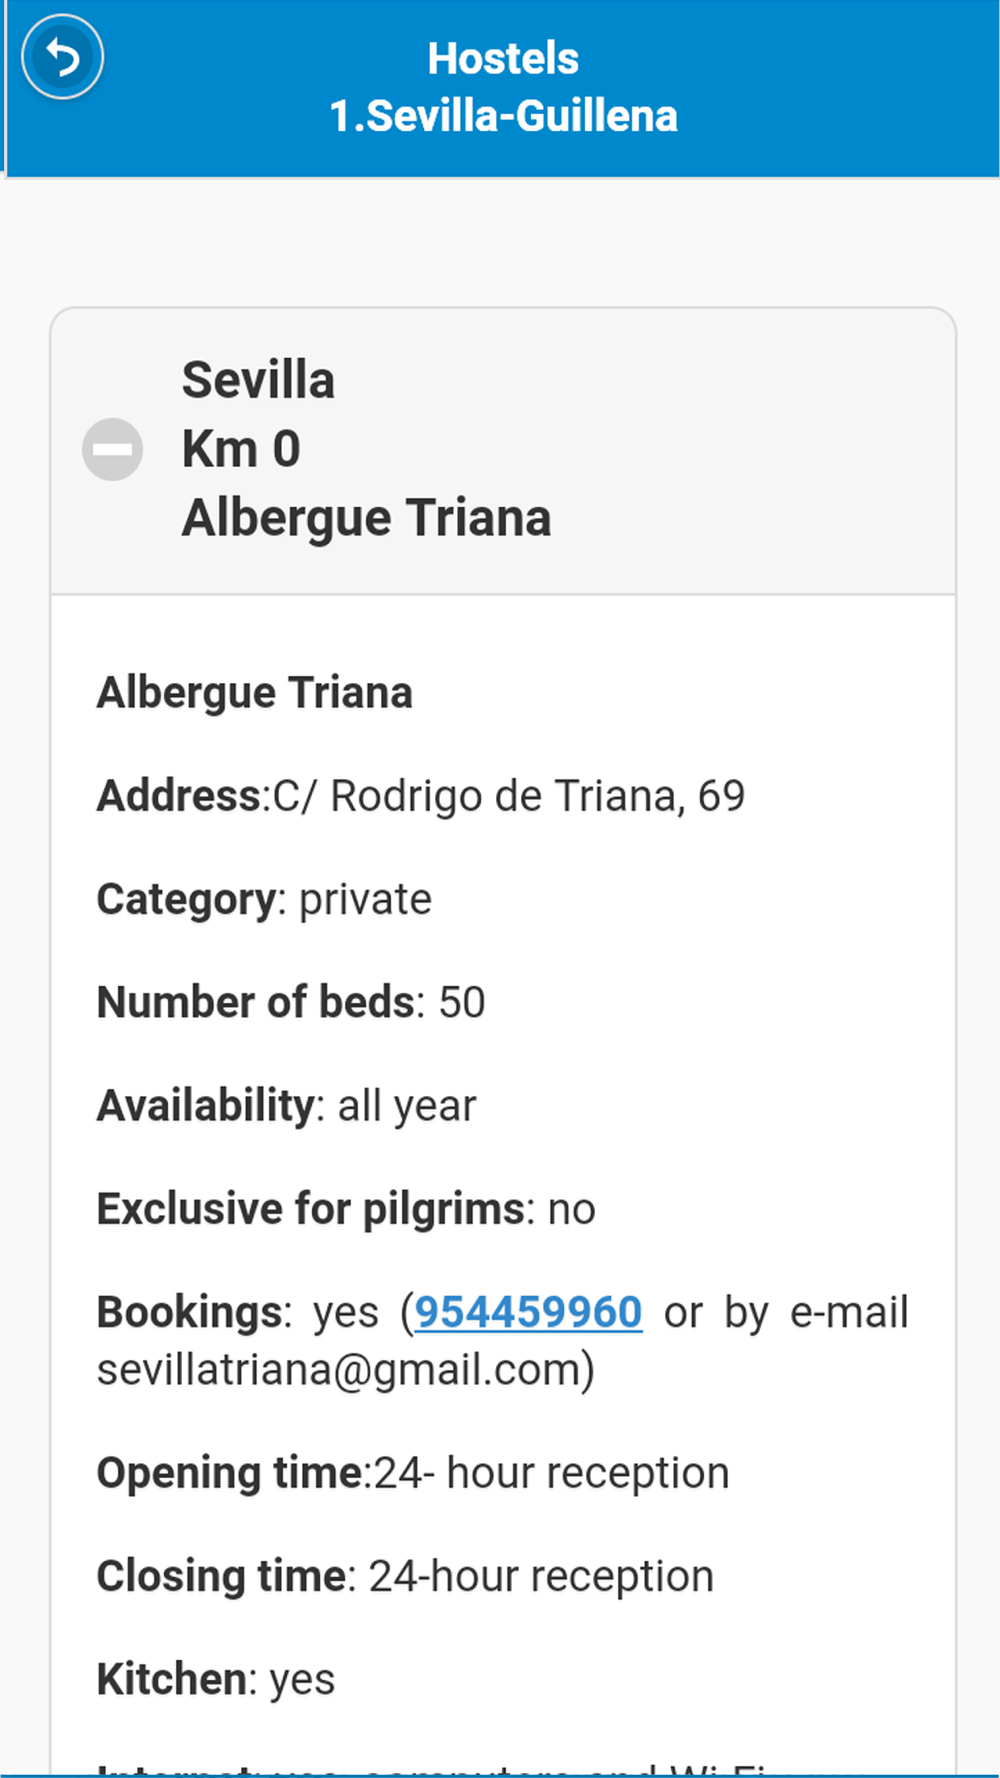1000x1778 pixels.
Task: Click the bold Albergue Triana title in details
Action: click(254, 692)
